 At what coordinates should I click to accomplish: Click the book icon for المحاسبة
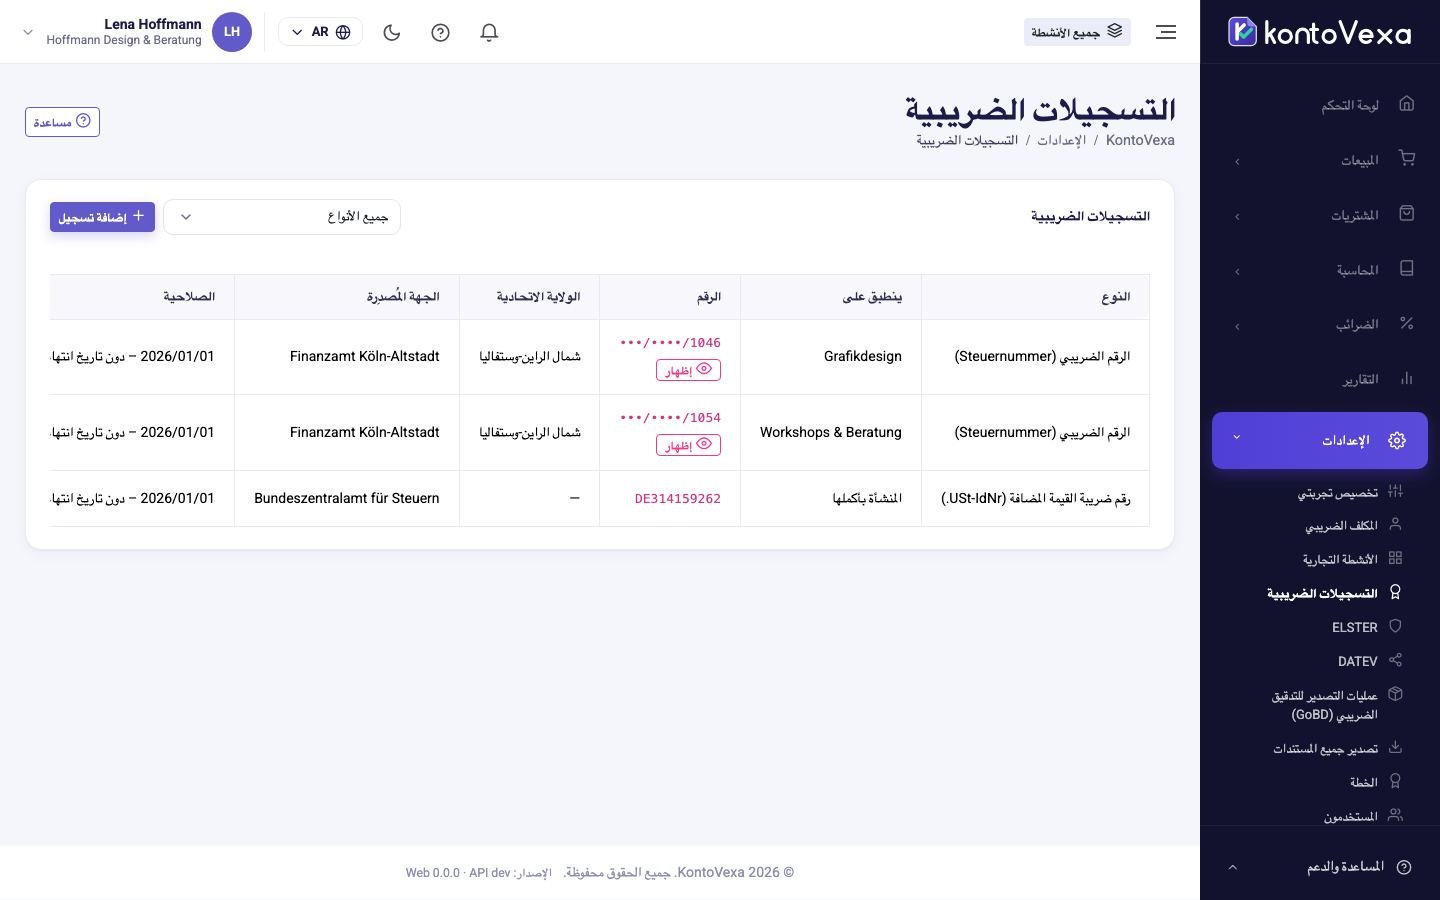coord(1407,268)
